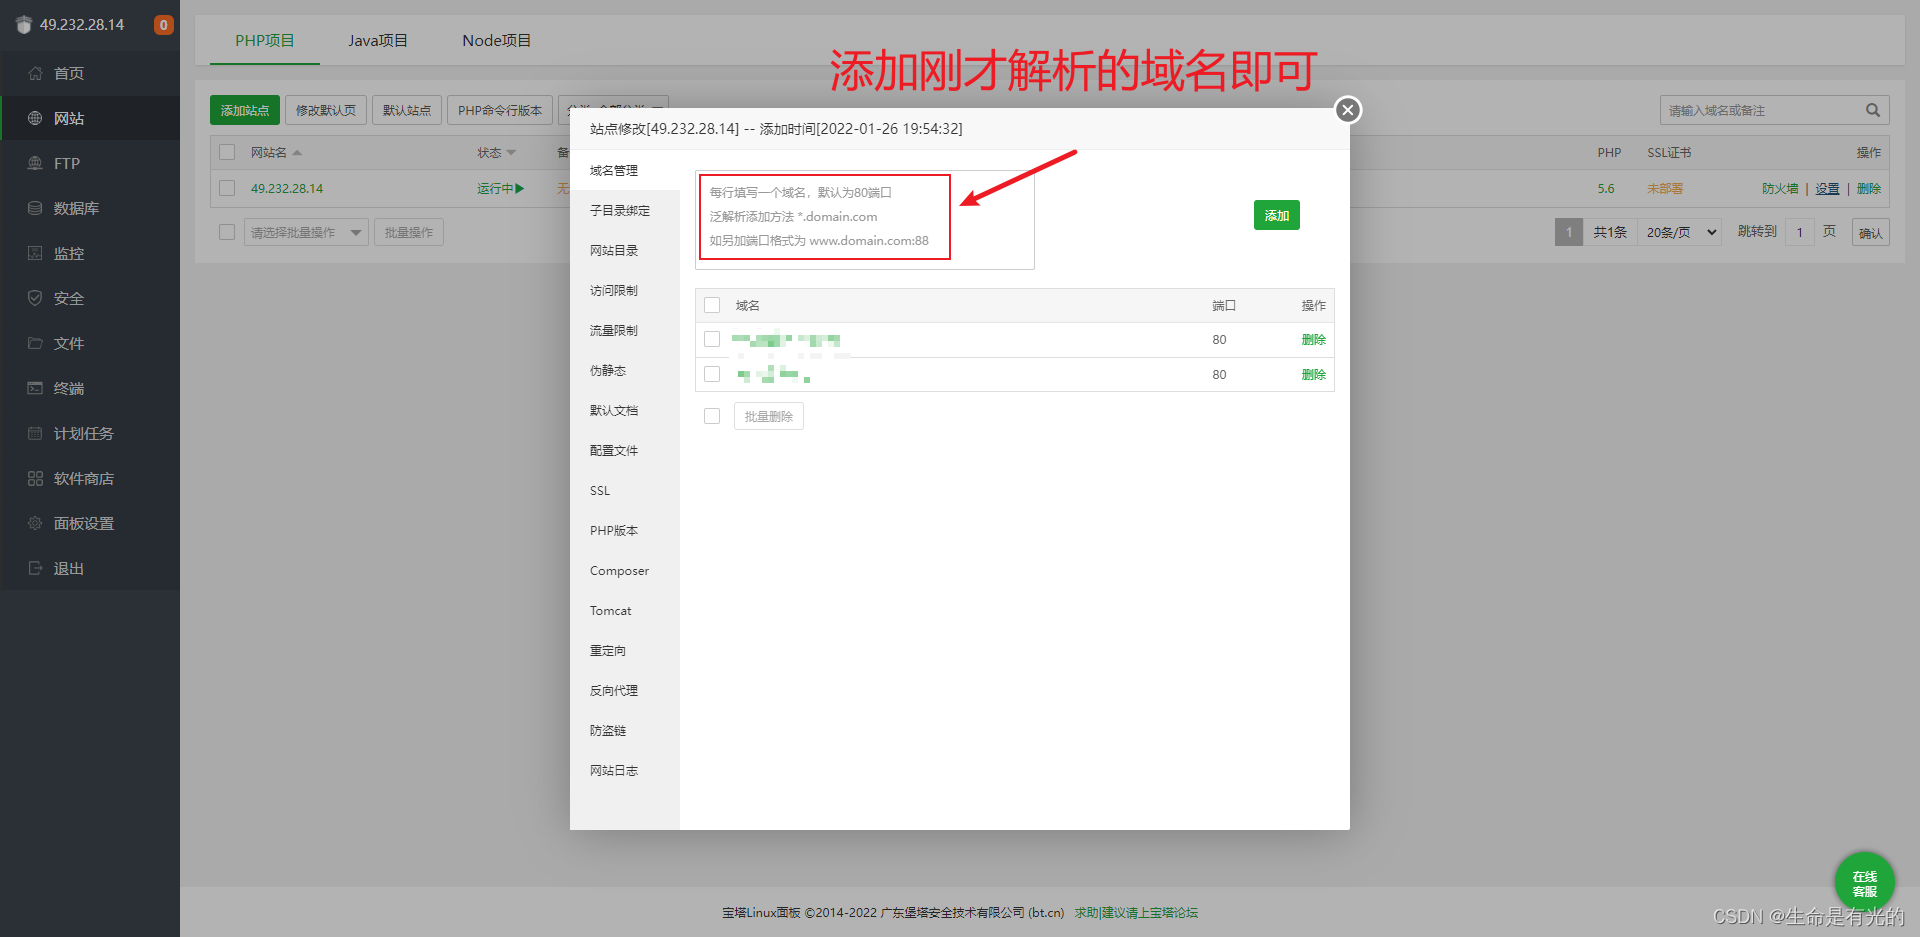1920x937 pixels.
Task: Open 重定向 in dialog menu
Action: (x=625, y=650)
